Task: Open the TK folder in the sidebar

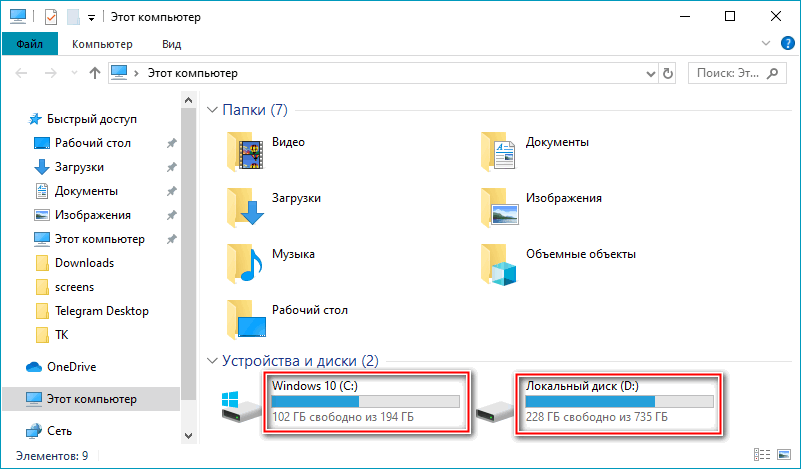Action: [61, 335]
